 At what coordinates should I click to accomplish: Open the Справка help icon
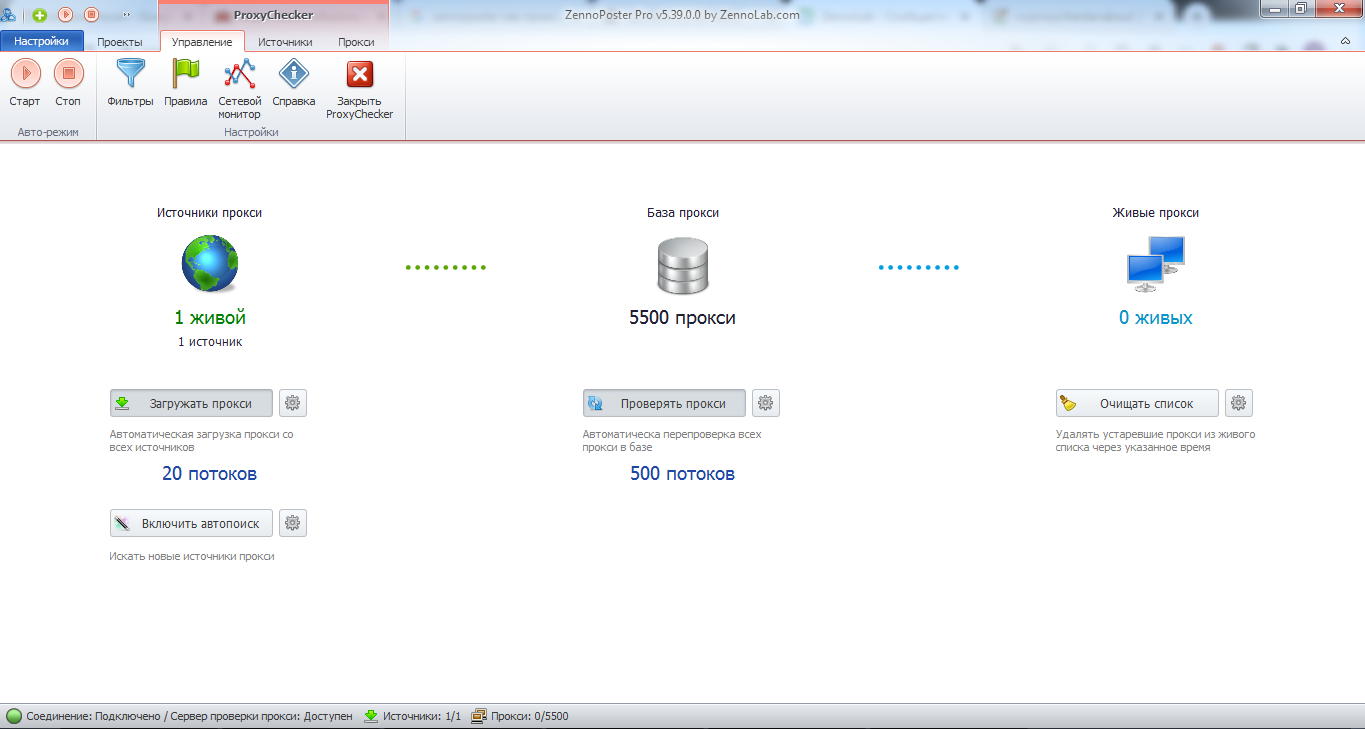(x=294, y=82)
